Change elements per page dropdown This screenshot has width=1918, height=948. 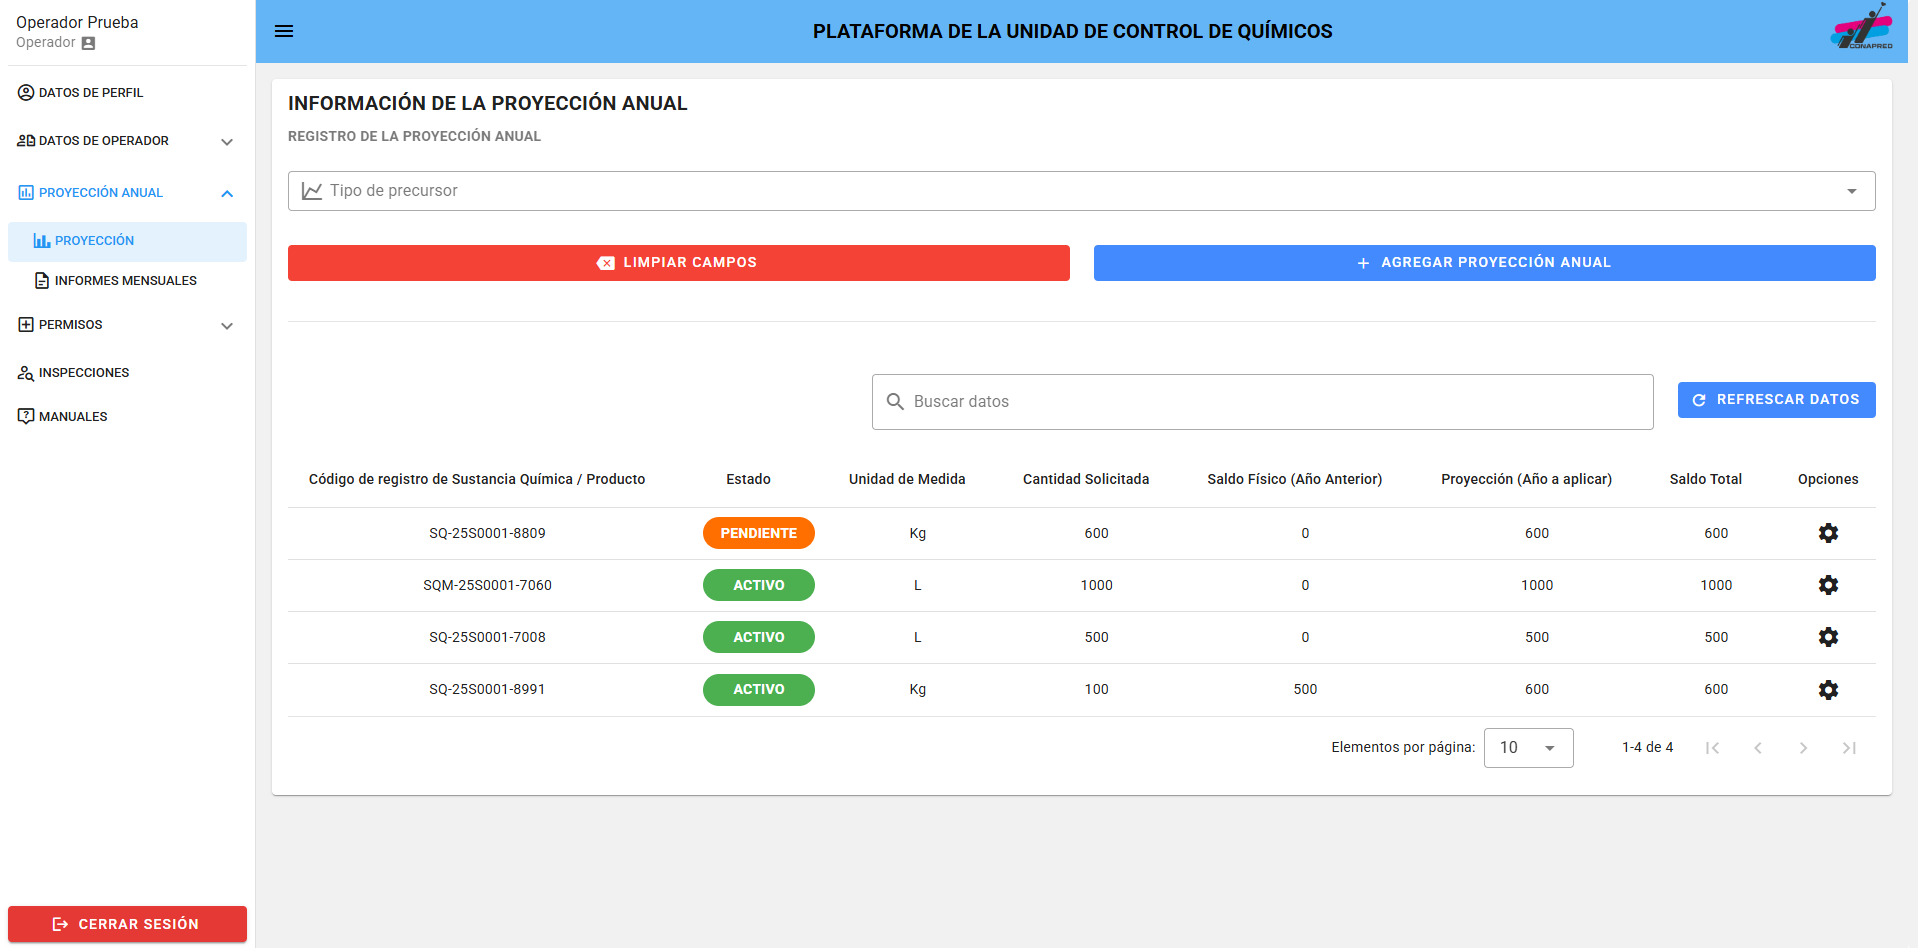point(1527,748)
